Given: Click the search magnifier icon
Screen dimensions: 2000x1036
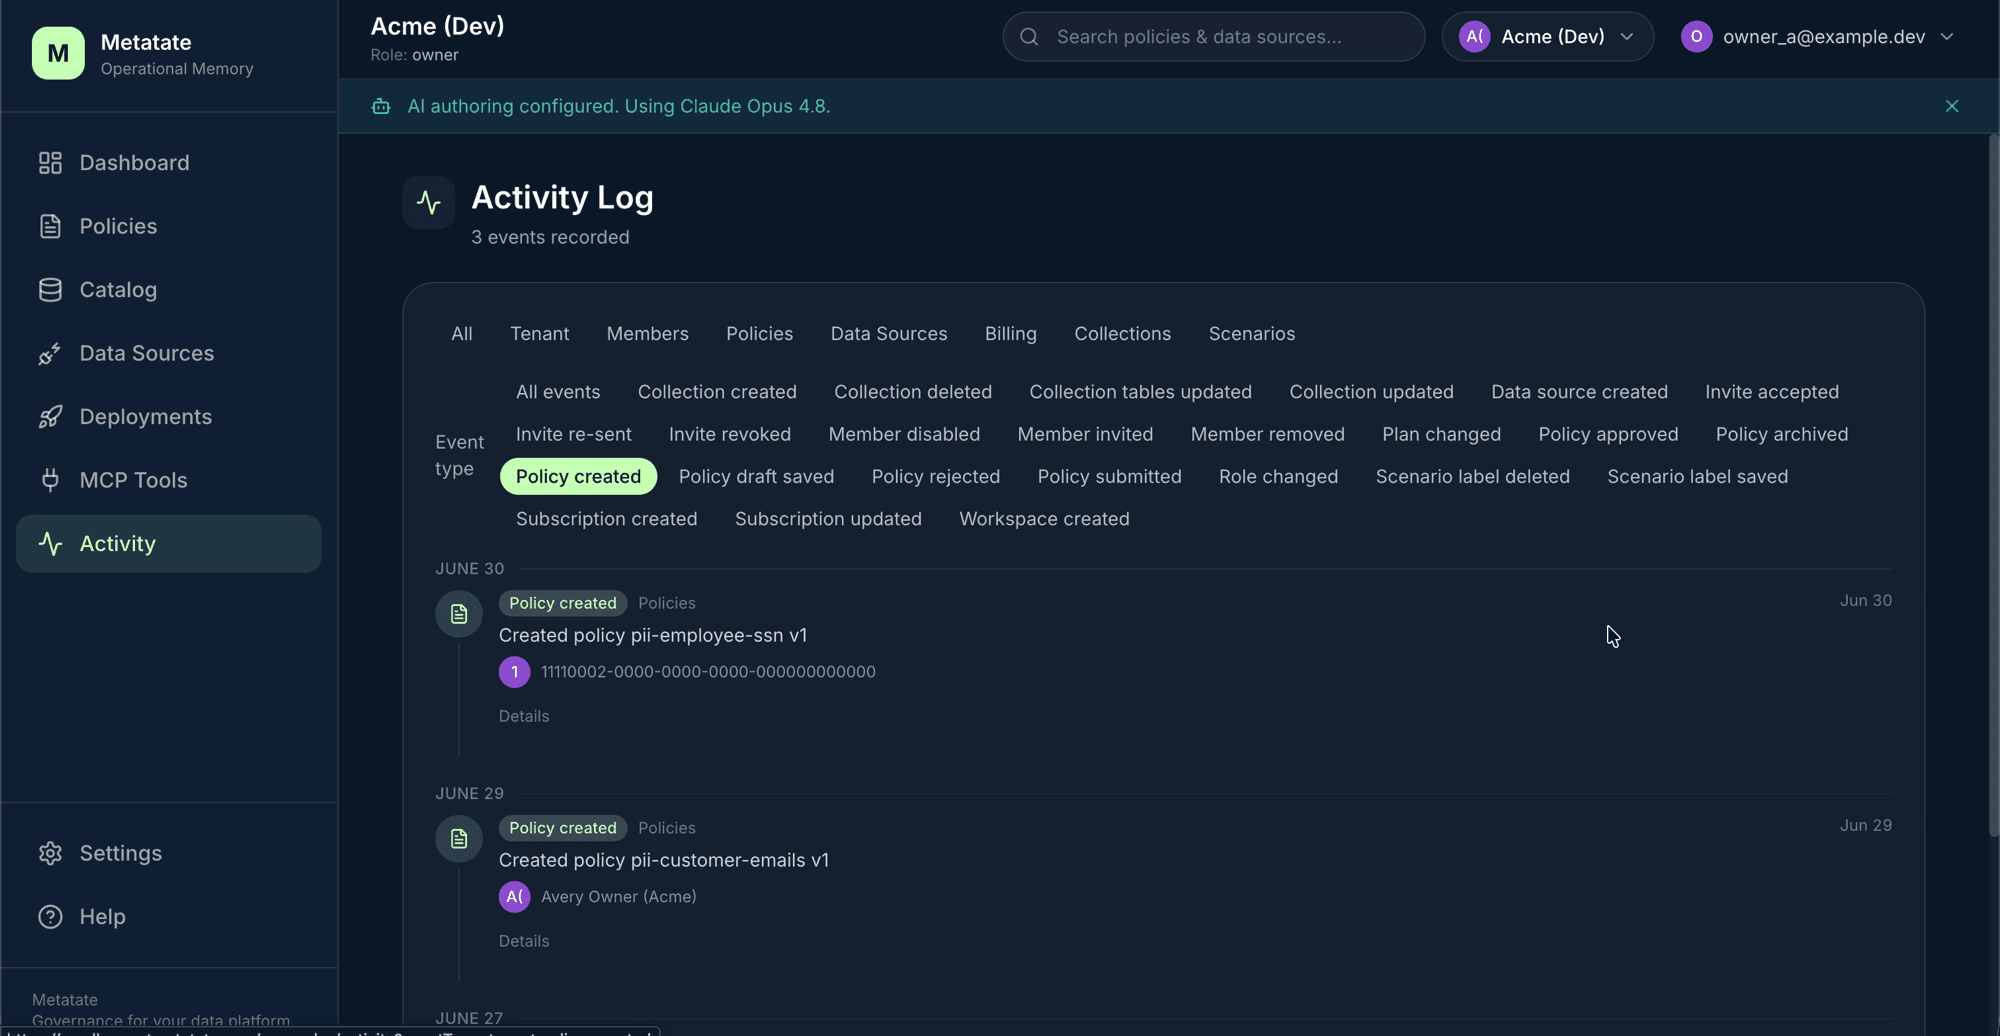Looking at the screenshot, I should 1029,37.
